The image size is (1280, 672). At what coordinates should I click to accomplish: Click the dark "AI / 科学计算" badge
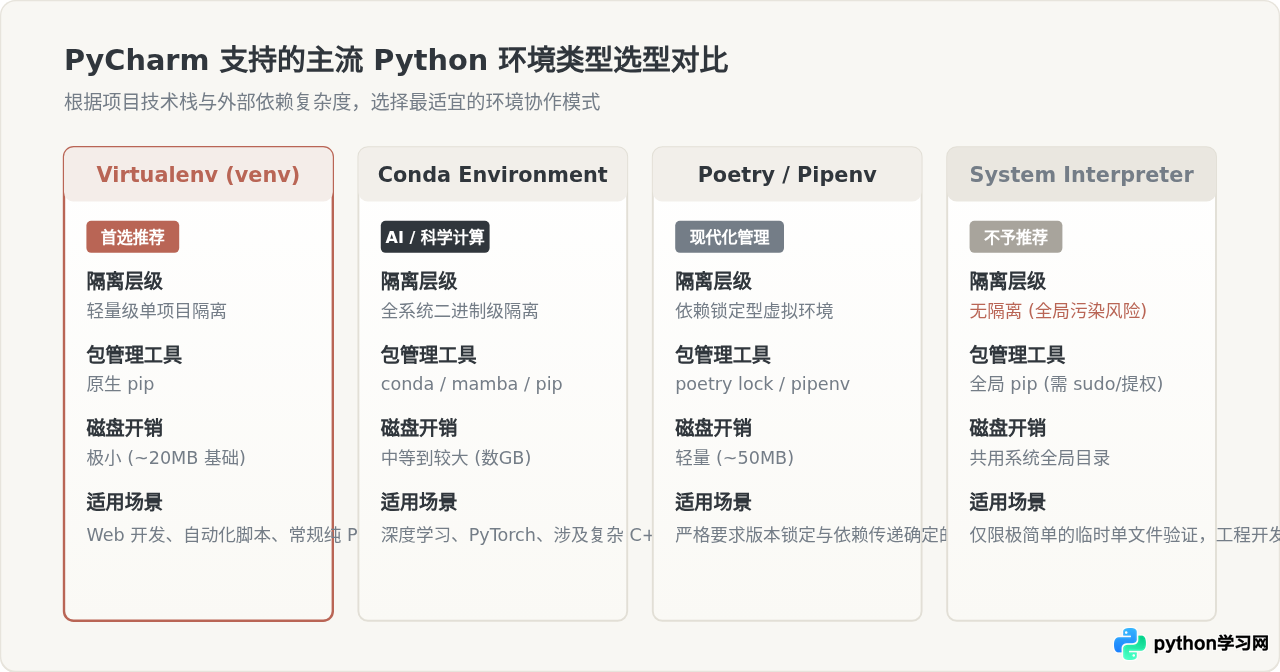coord(435,237)
